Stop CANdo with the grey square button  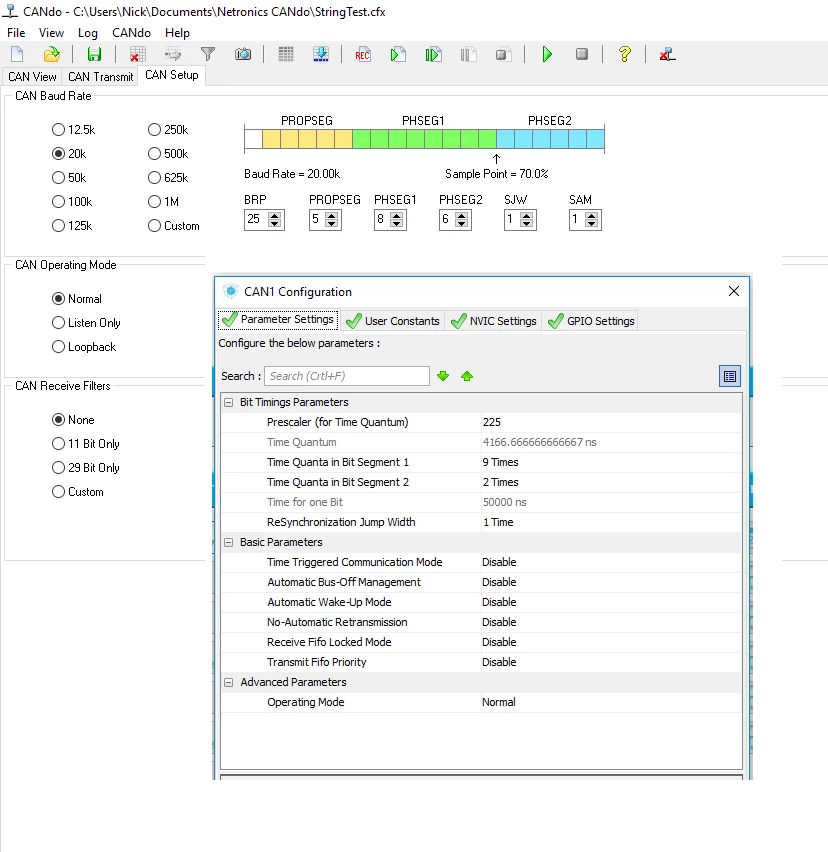[x=582, y=54]
